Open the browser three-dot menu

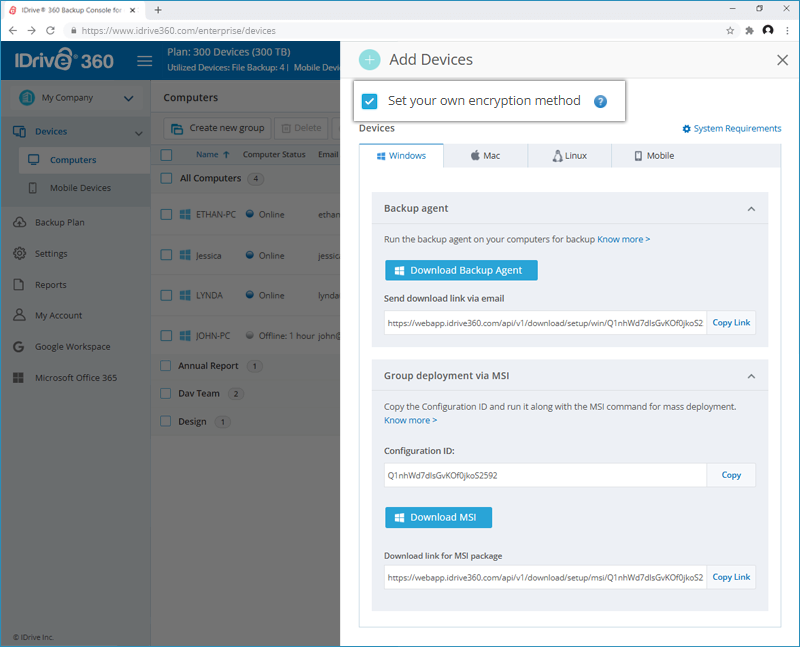787,31
